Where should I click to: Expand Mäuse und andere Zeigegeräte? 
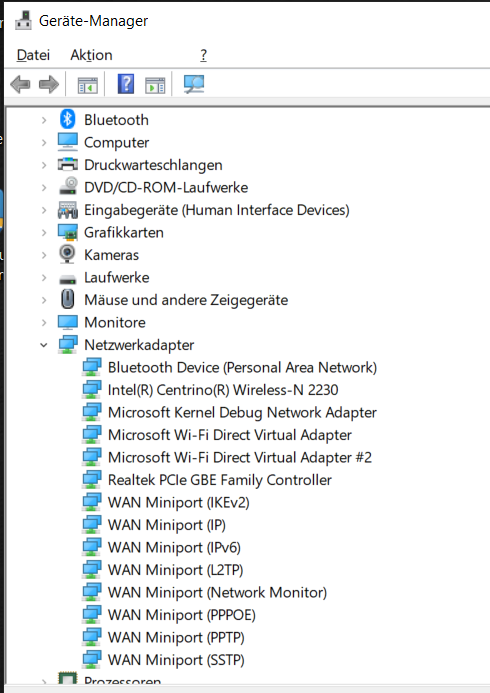coord(44,300)
